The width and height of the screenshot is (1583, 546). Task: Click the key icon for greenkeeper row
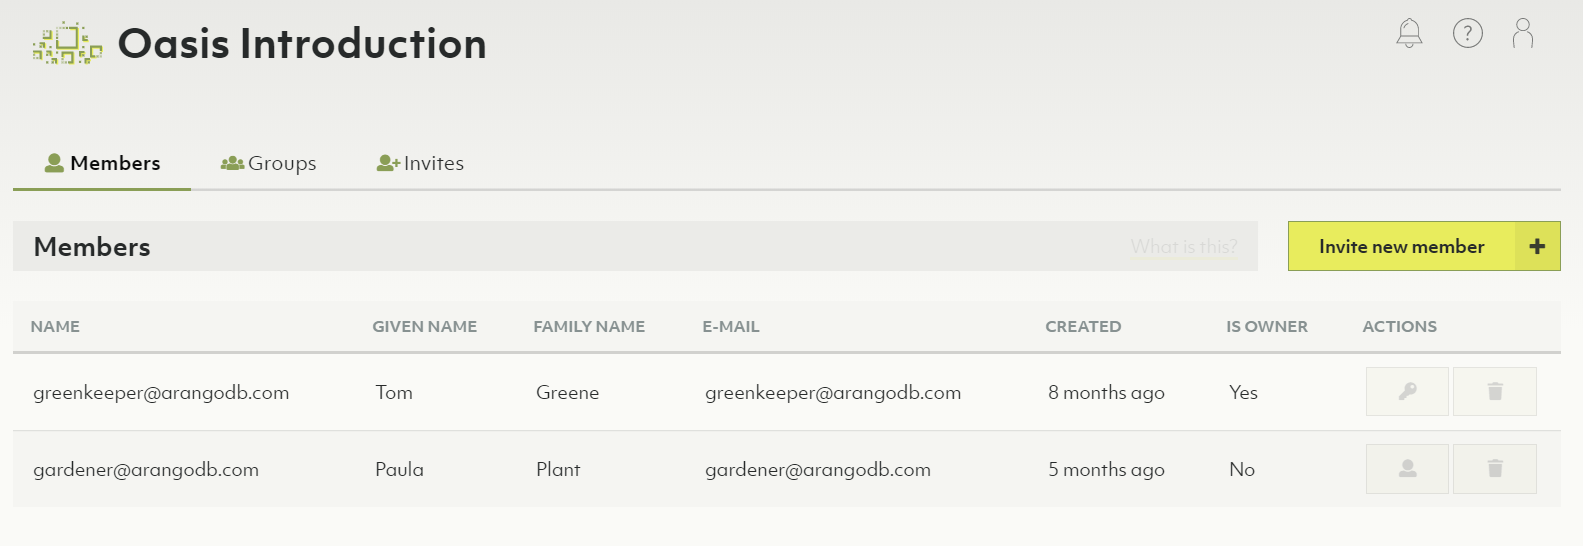(x=1407, y=391)
